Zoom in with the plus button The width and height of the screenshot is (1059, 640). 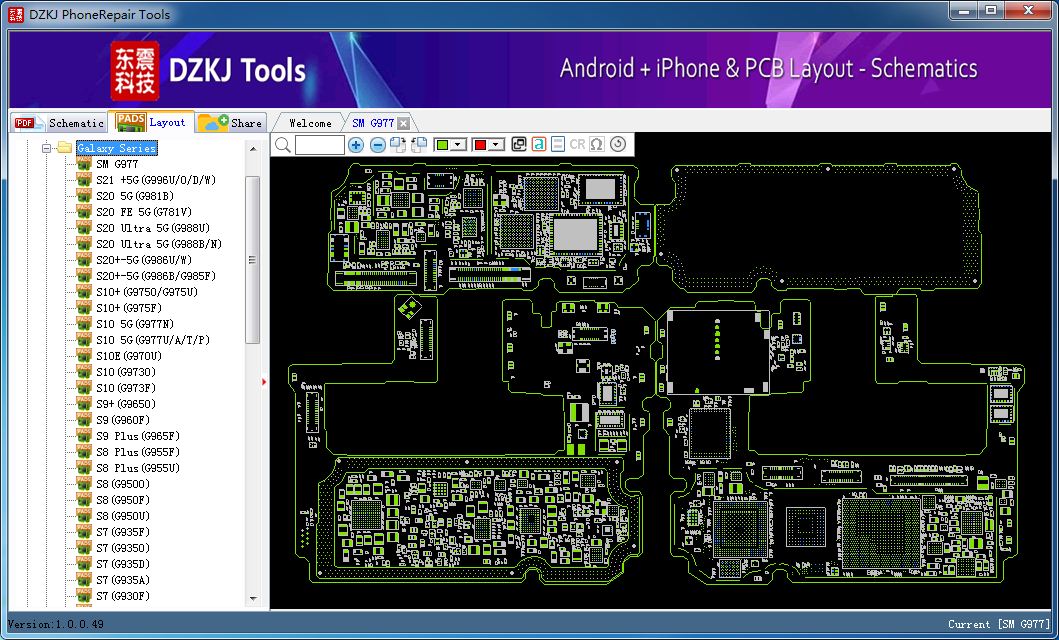pos(356,144)
